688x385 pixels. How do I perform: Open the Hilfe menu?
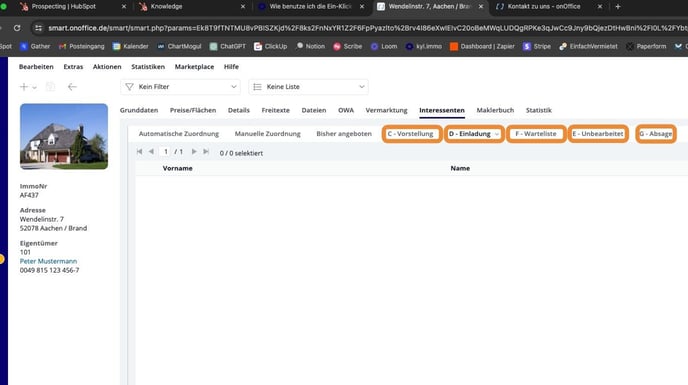pyautogui.click(x=231, y=67)
